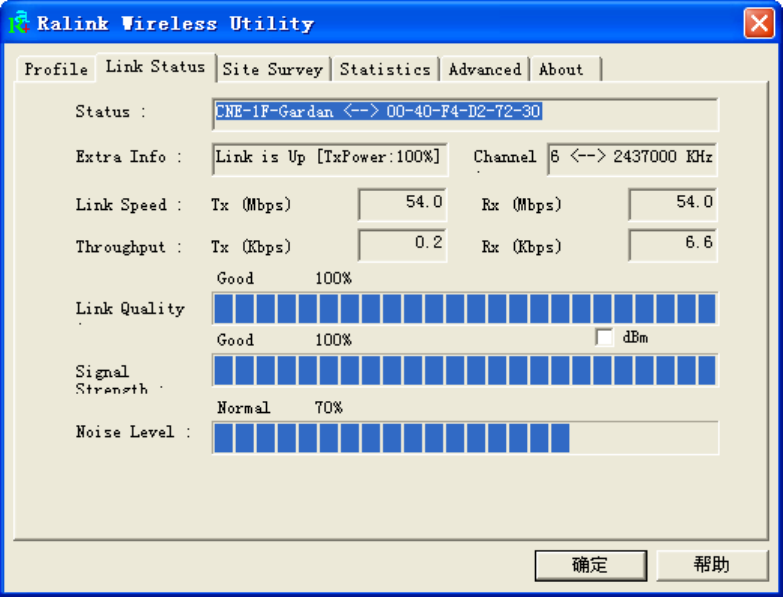Open the Advanced tab
783x597 pixels.
coord(485,69)
